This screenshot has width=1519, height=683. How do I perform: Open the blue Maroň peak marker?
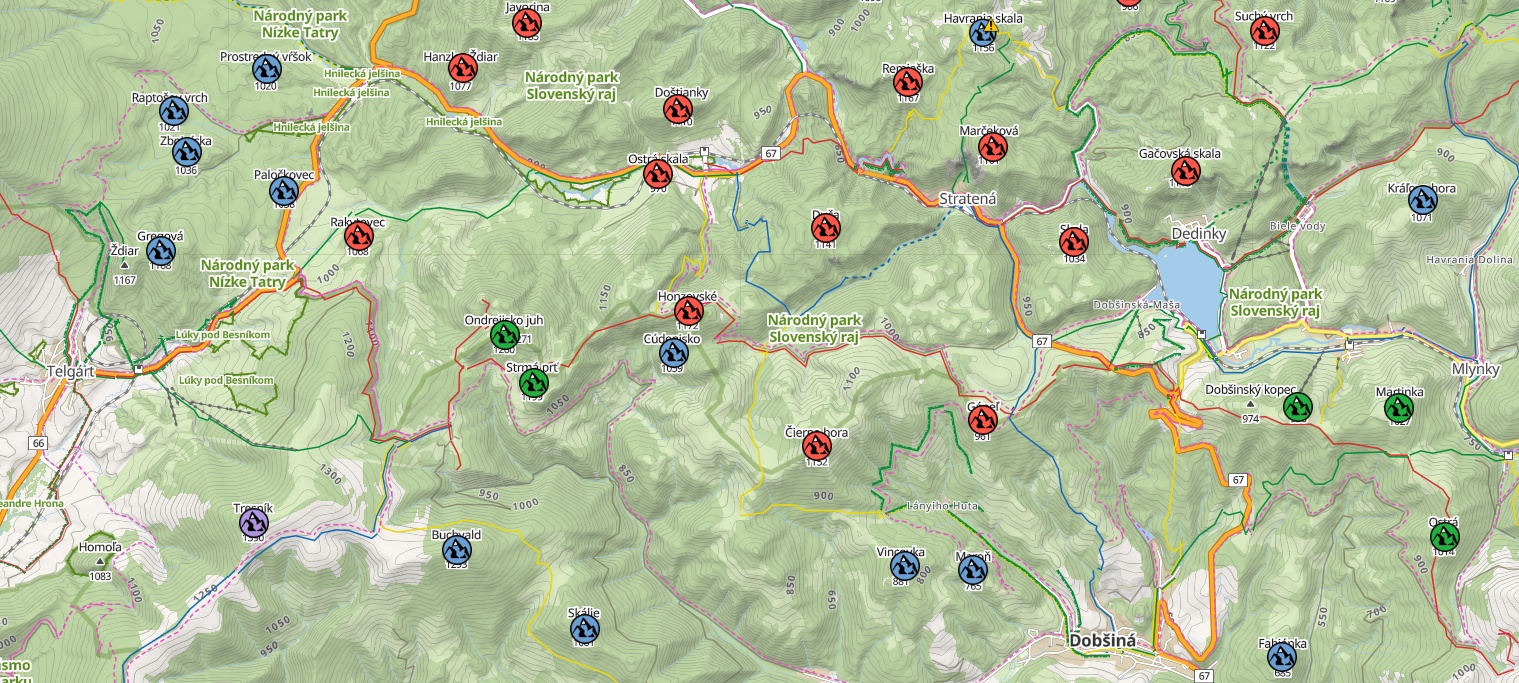(973, 570)
